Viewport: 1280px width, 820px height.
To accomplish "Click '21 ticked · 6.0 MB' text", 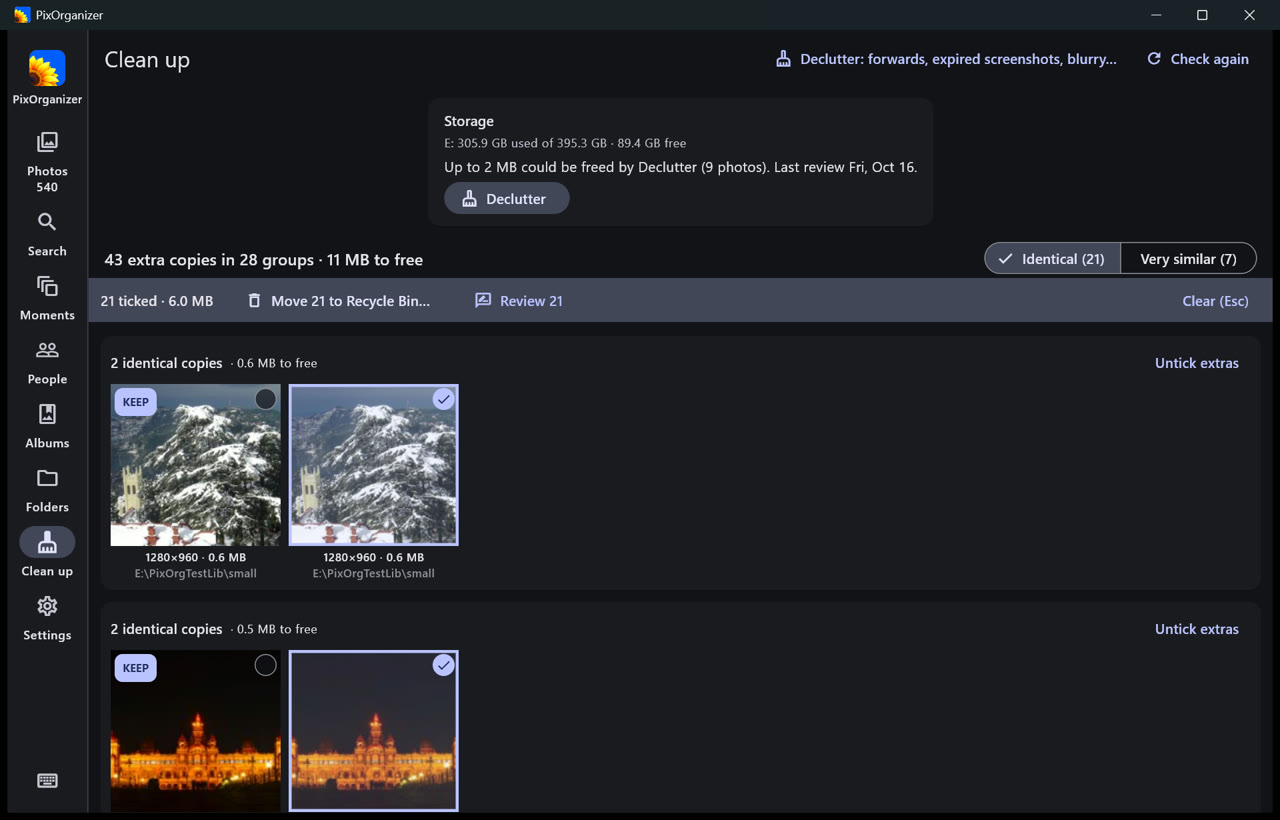I will (157, 301).
